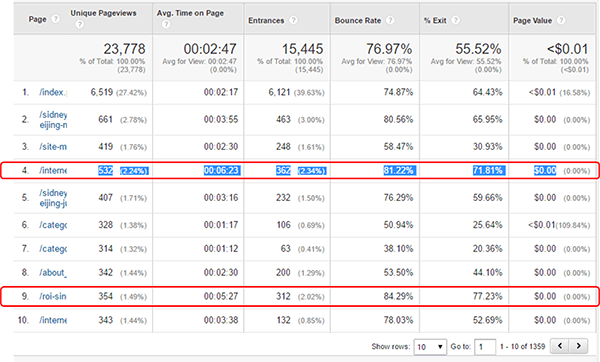Image resolution: width=600 pixels, height=362 pixels.
Task: Click help icon under Avg. Time on Page
Action: pyautogui.click(x=166, y=24)
